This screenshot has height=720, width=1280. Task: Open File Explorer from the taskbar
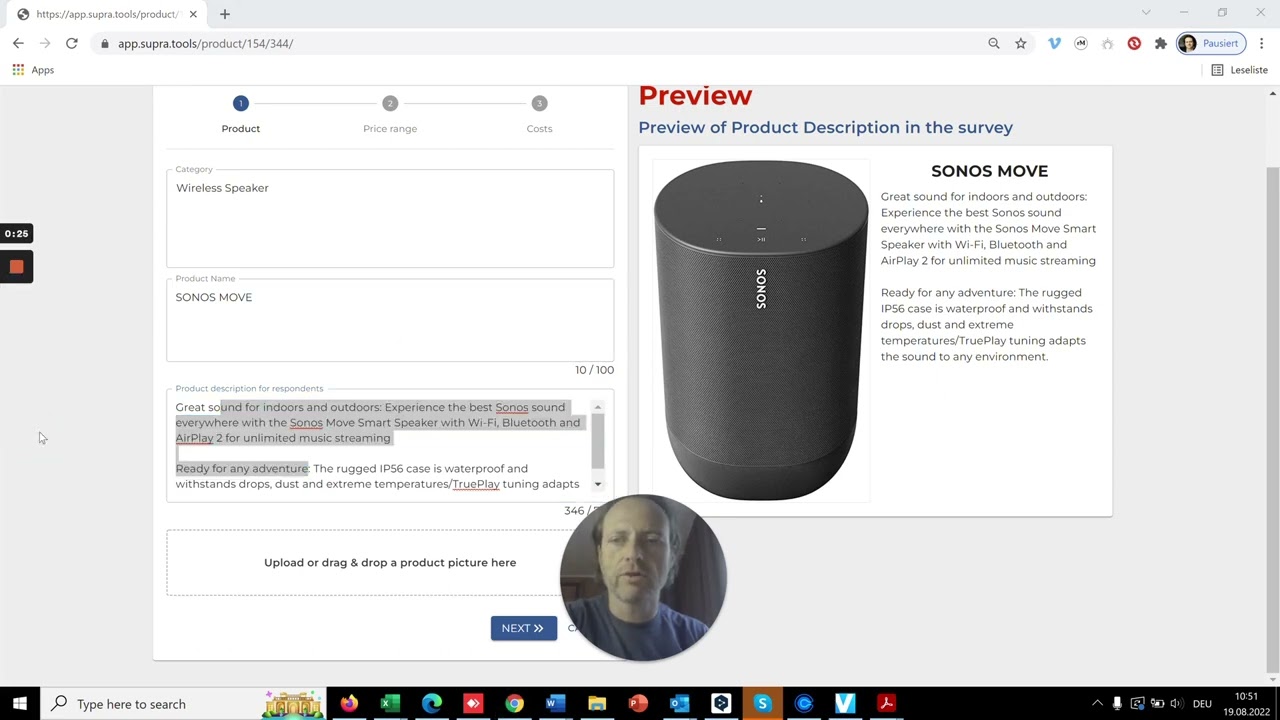tap(597, 704)
